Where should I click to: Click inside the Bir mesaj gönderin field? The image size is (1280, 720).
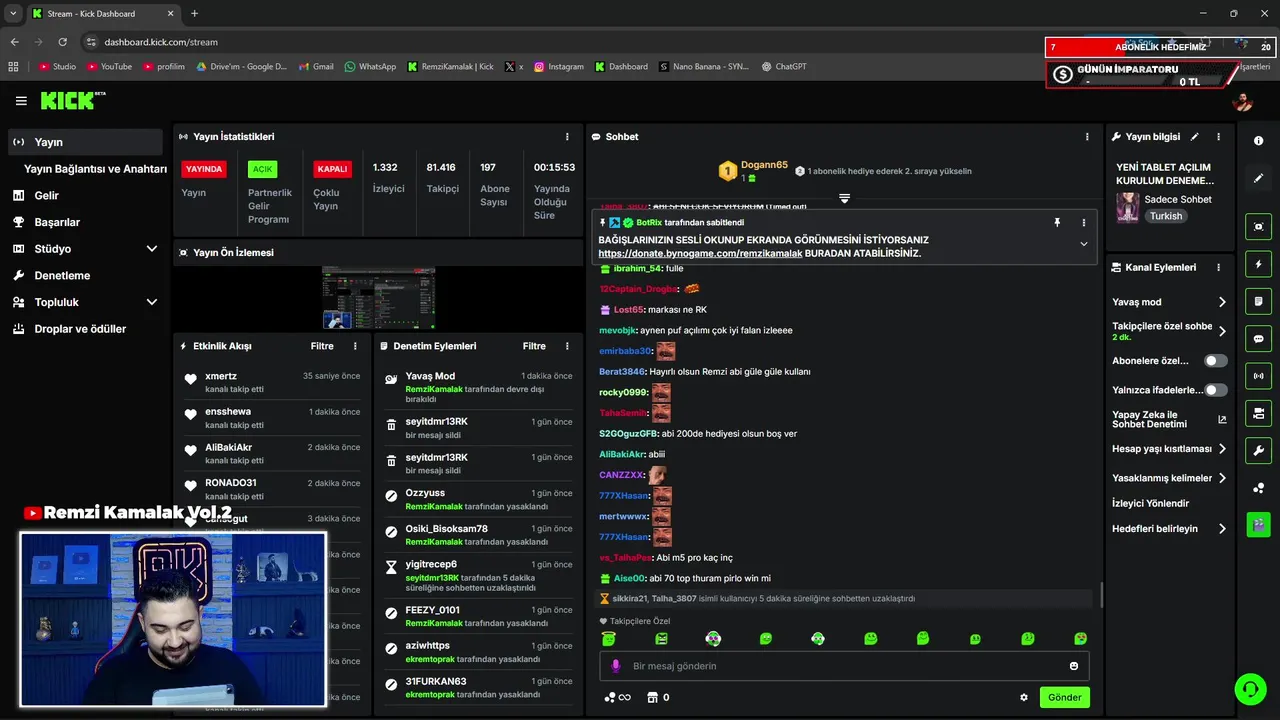click(844, 666)
